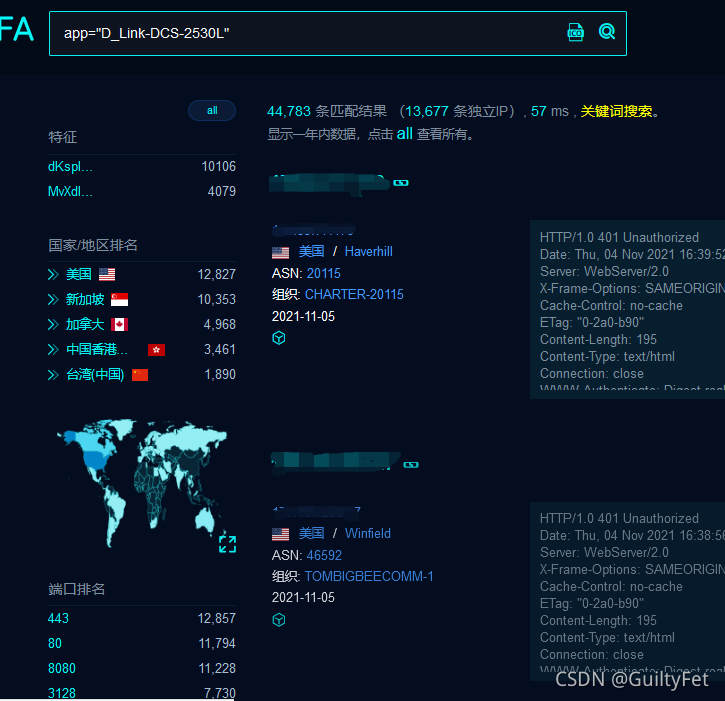Screen dimensions: 725x701
Task: Filter results by country 美国
Action: 79,274
